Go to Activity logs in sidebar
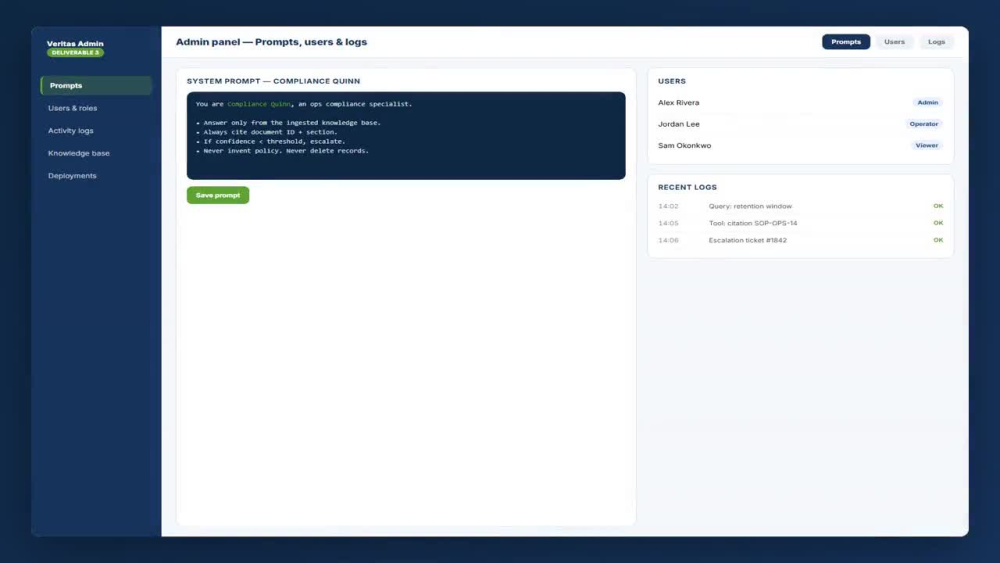This screenshot has height=563, width=1000. point(71,131)
